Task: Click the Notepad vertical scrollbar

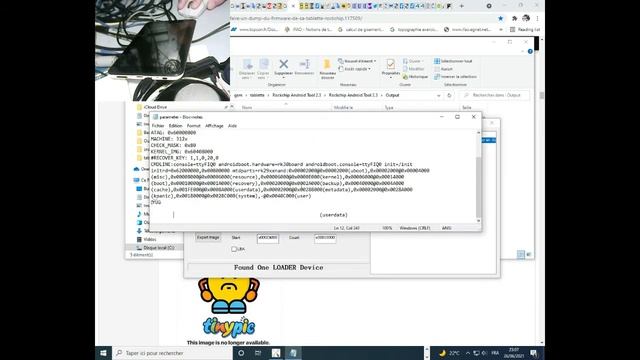Action: pos(478,176)
